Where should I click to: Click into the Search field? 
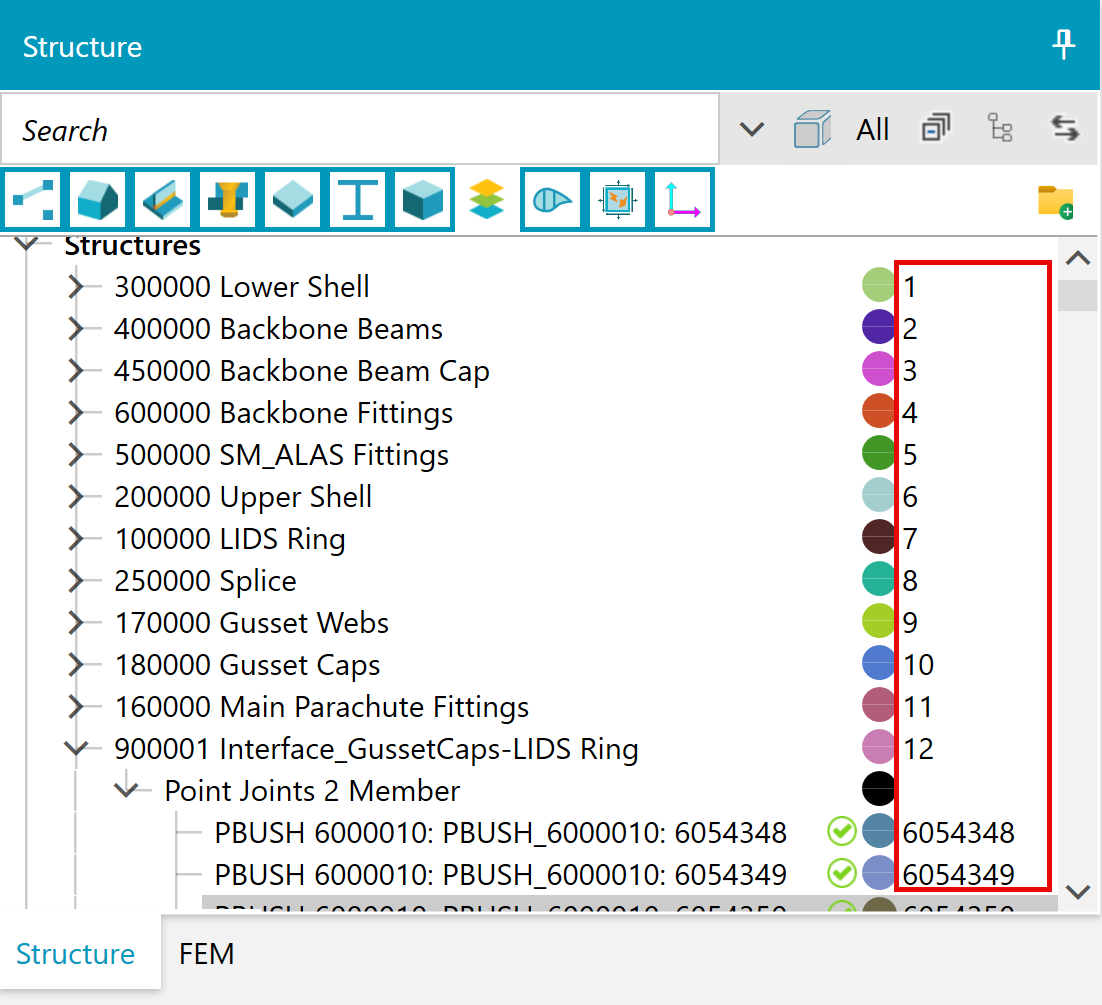pos(360,129)
